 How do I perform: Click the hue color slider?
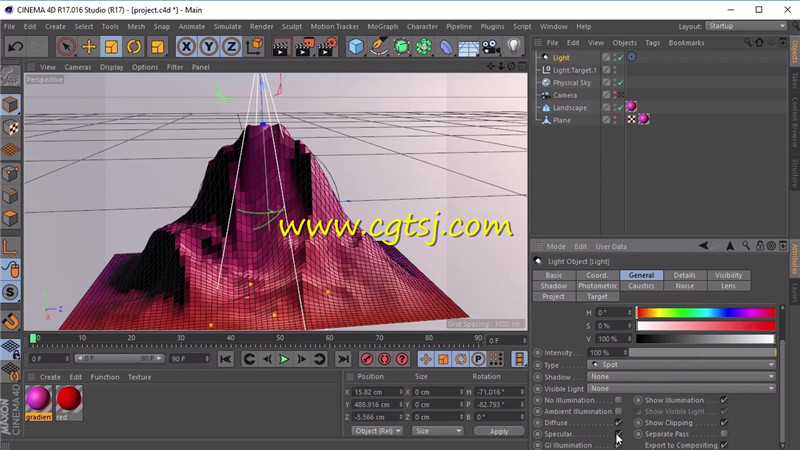point(706,312)
